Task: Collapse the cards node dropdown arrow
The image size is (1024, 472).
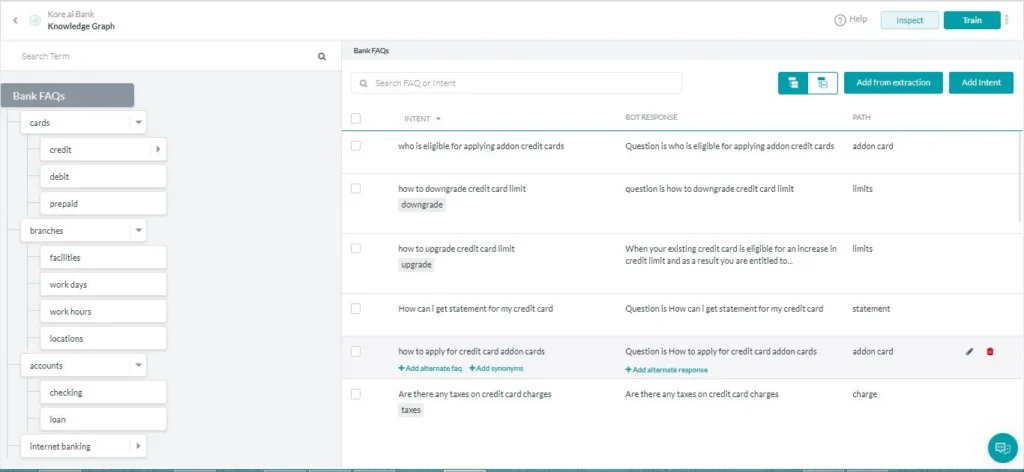Action: click(x=138, y=122)
